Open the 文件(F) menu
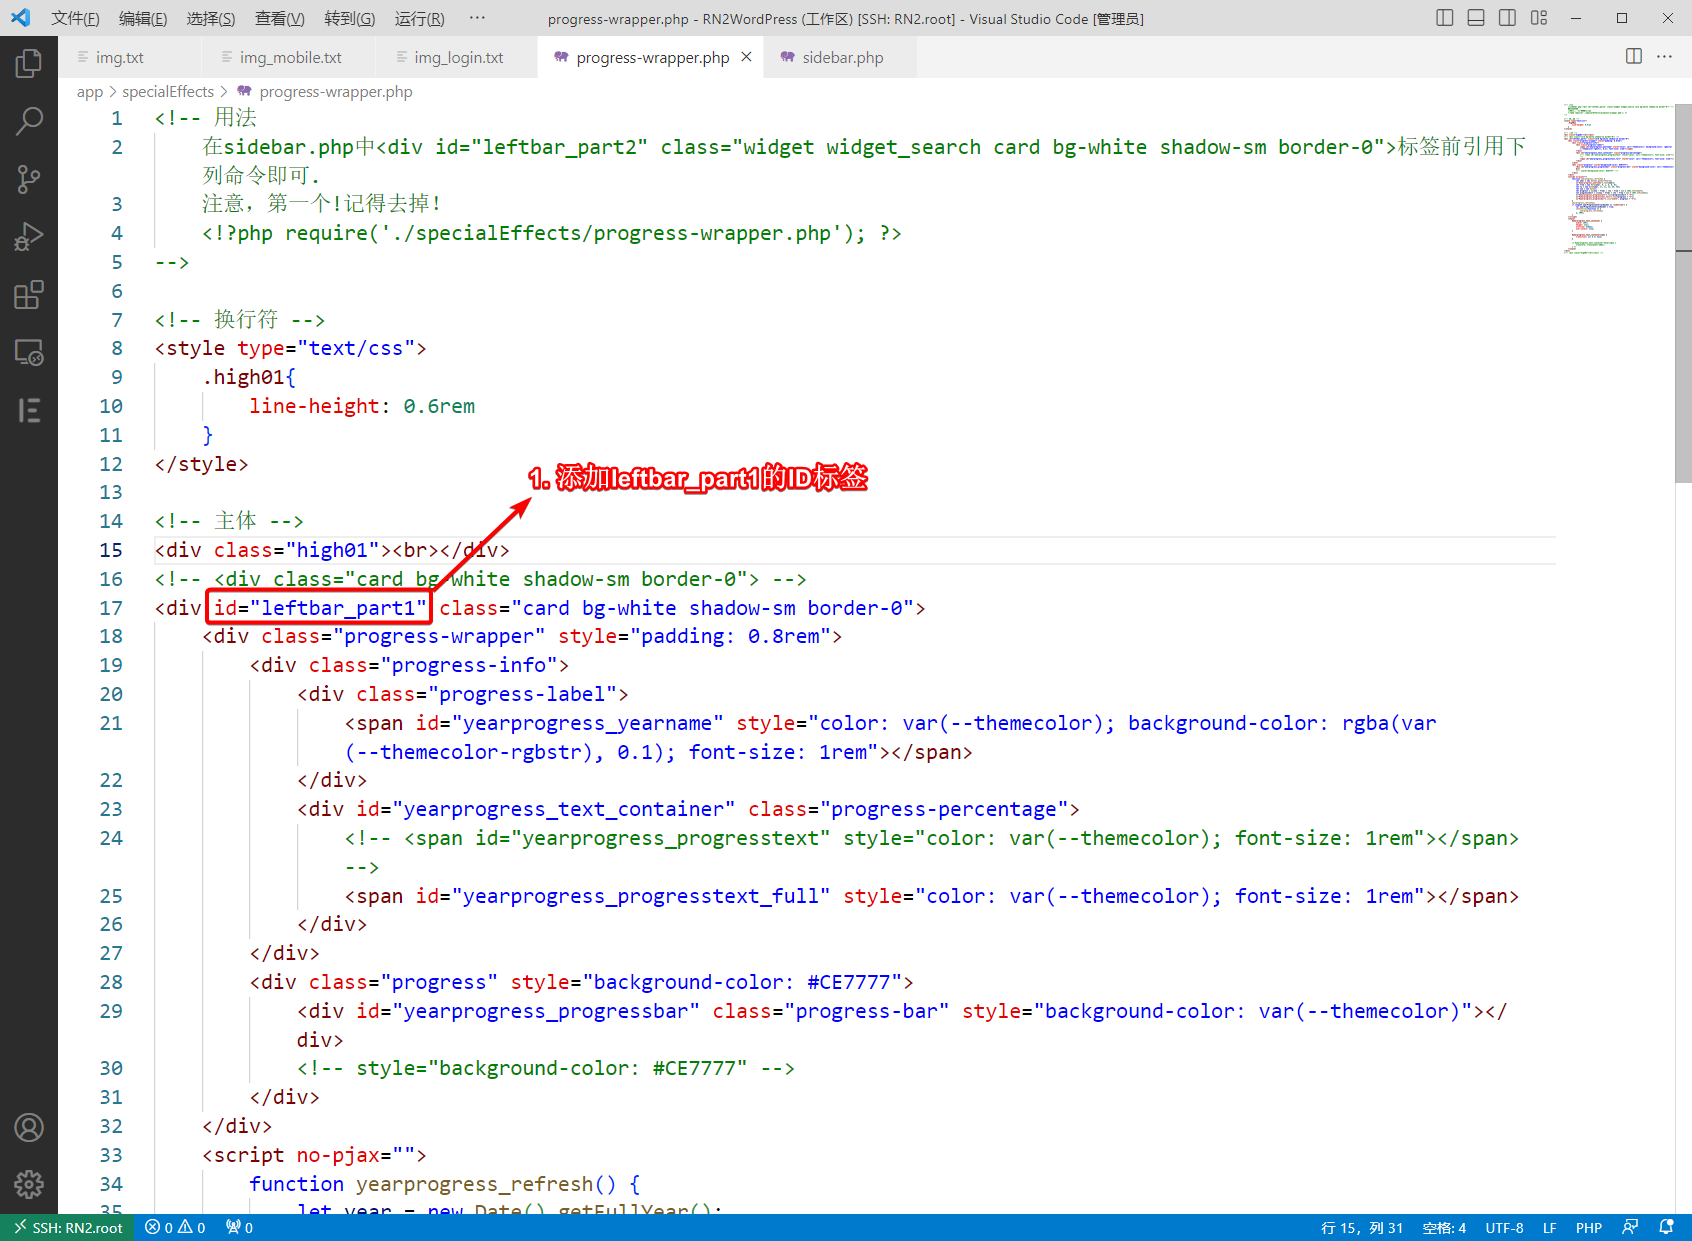The width and height of the screenshot is (1692, 1241). tap(75, 18)
